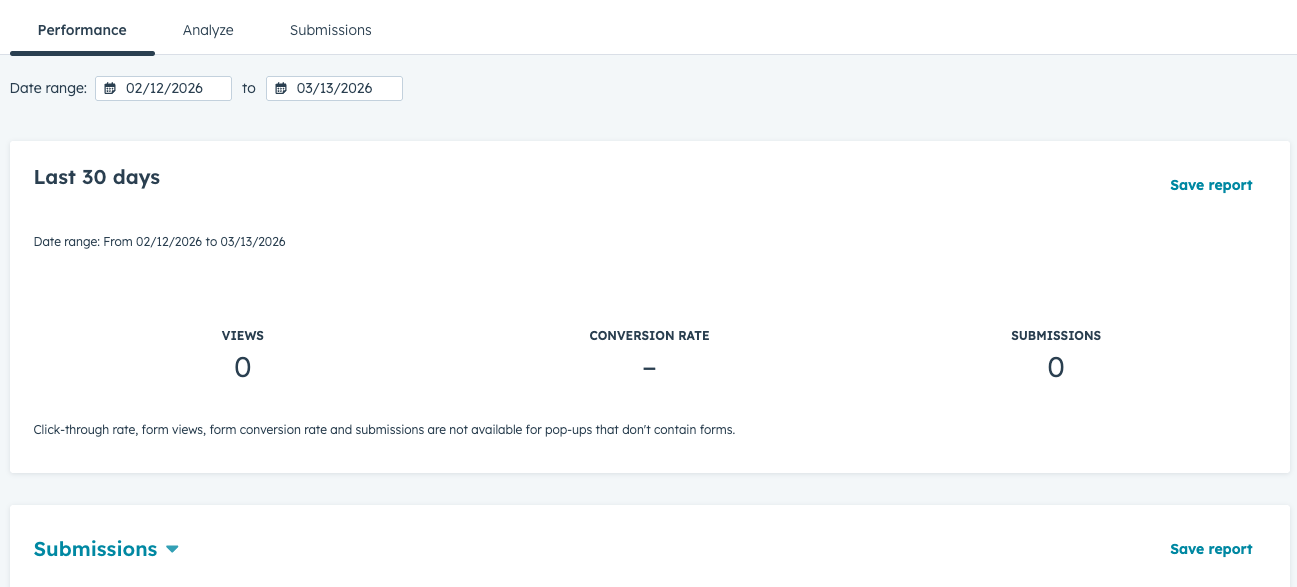
Task: Click the calendar icon in the start date field
Action: (x=110, y=89)
